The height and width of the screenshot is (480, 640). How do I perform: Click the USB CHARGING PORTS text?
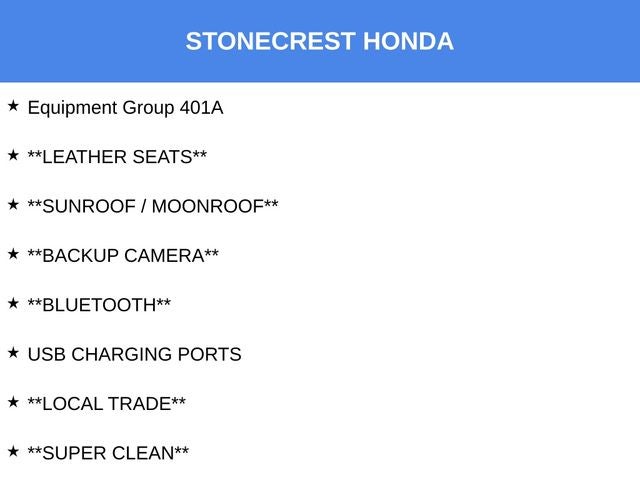[x=134, y=355]
